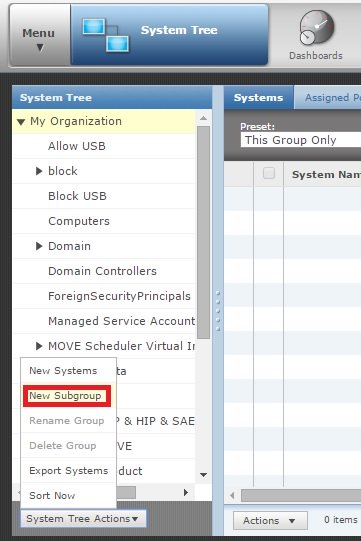This screenshot has width=361, height=541.
Task: Select the Allow USB group
Action: tap(77, 146)
